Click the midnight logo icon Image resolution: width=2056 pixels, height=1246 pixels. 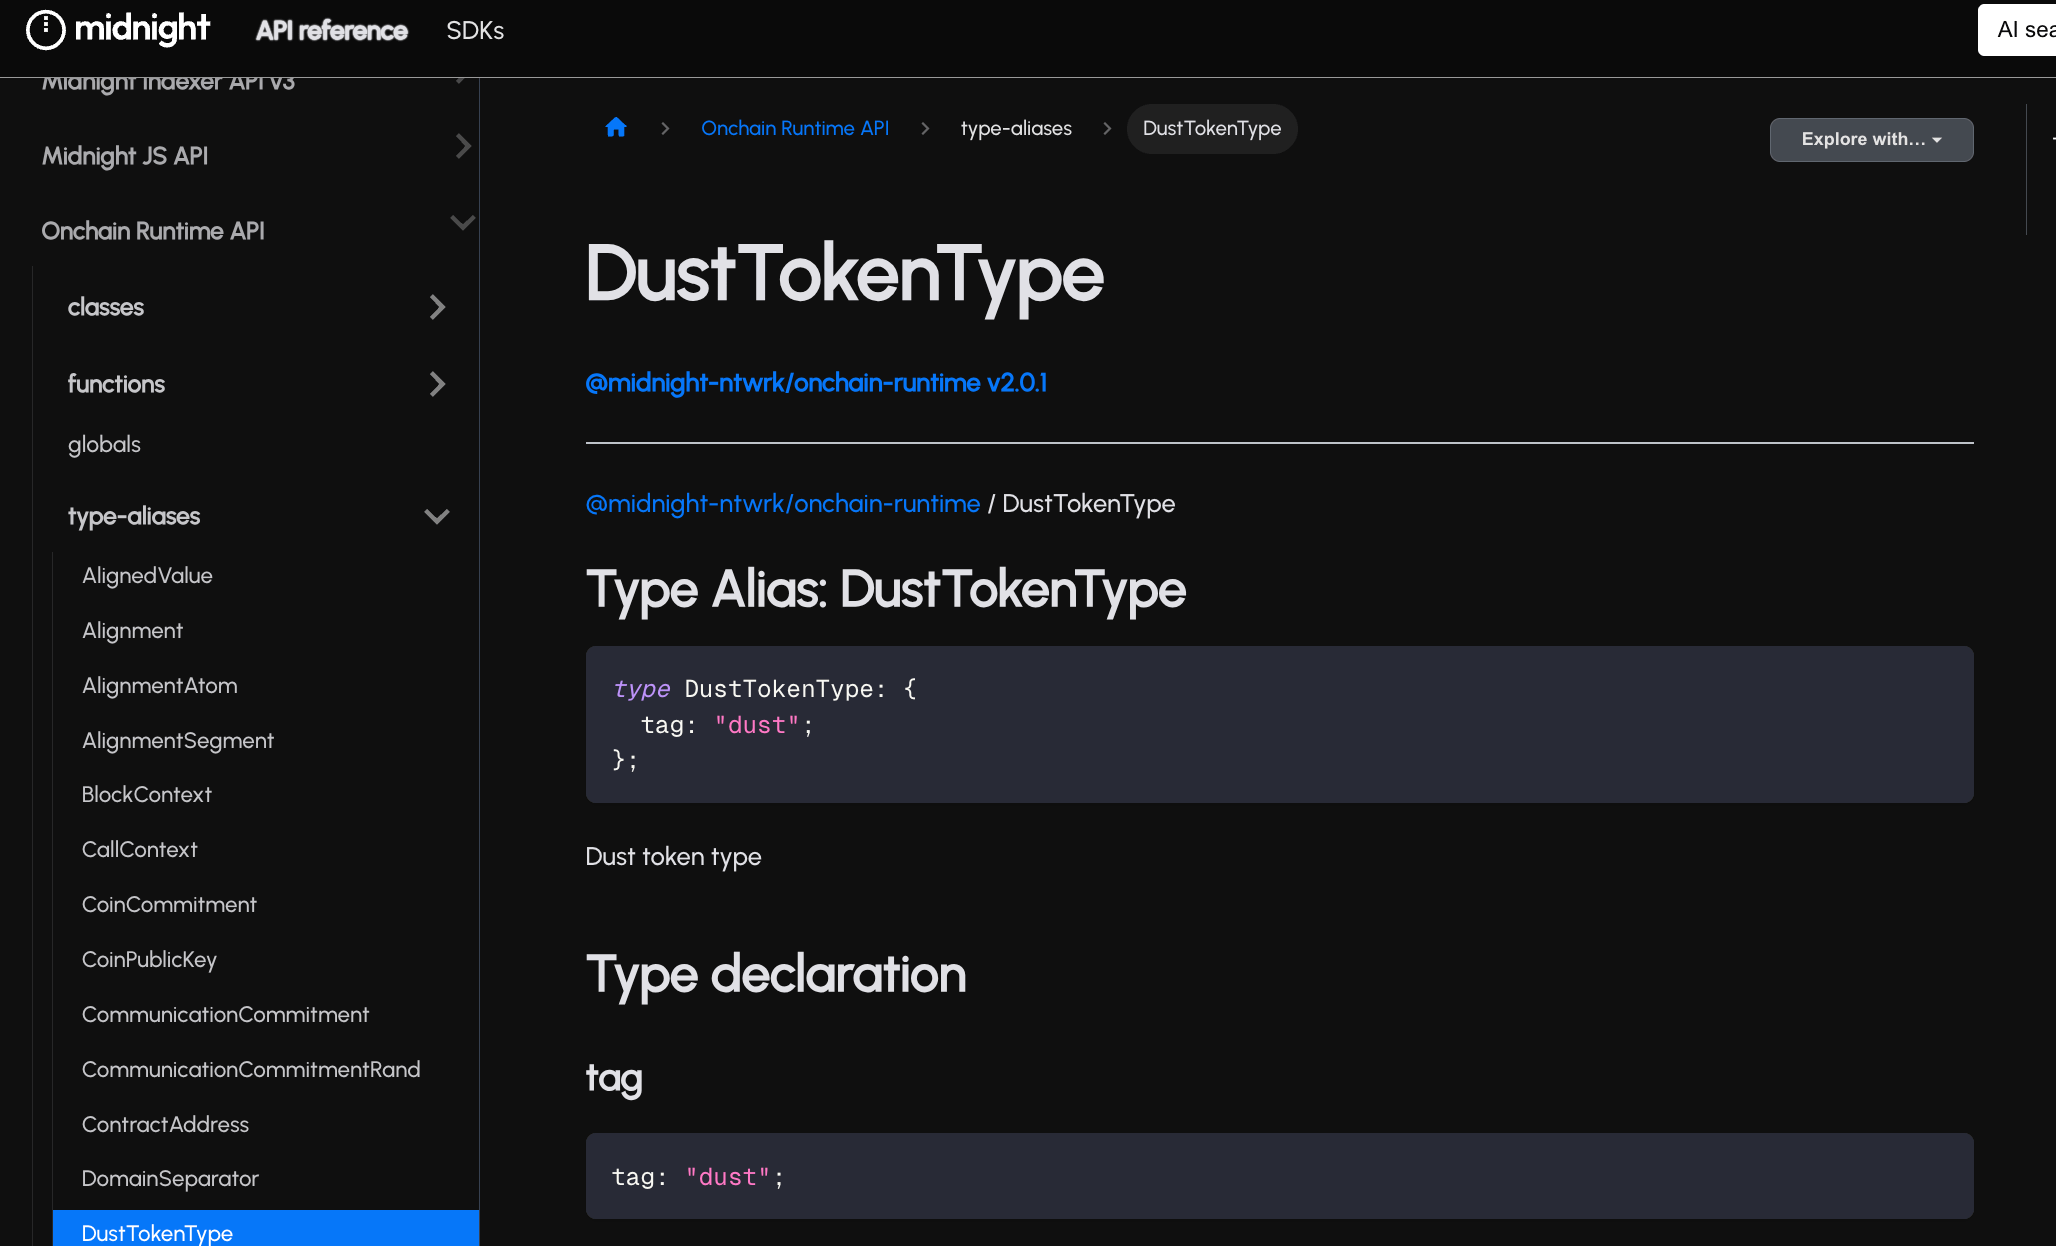45,30
